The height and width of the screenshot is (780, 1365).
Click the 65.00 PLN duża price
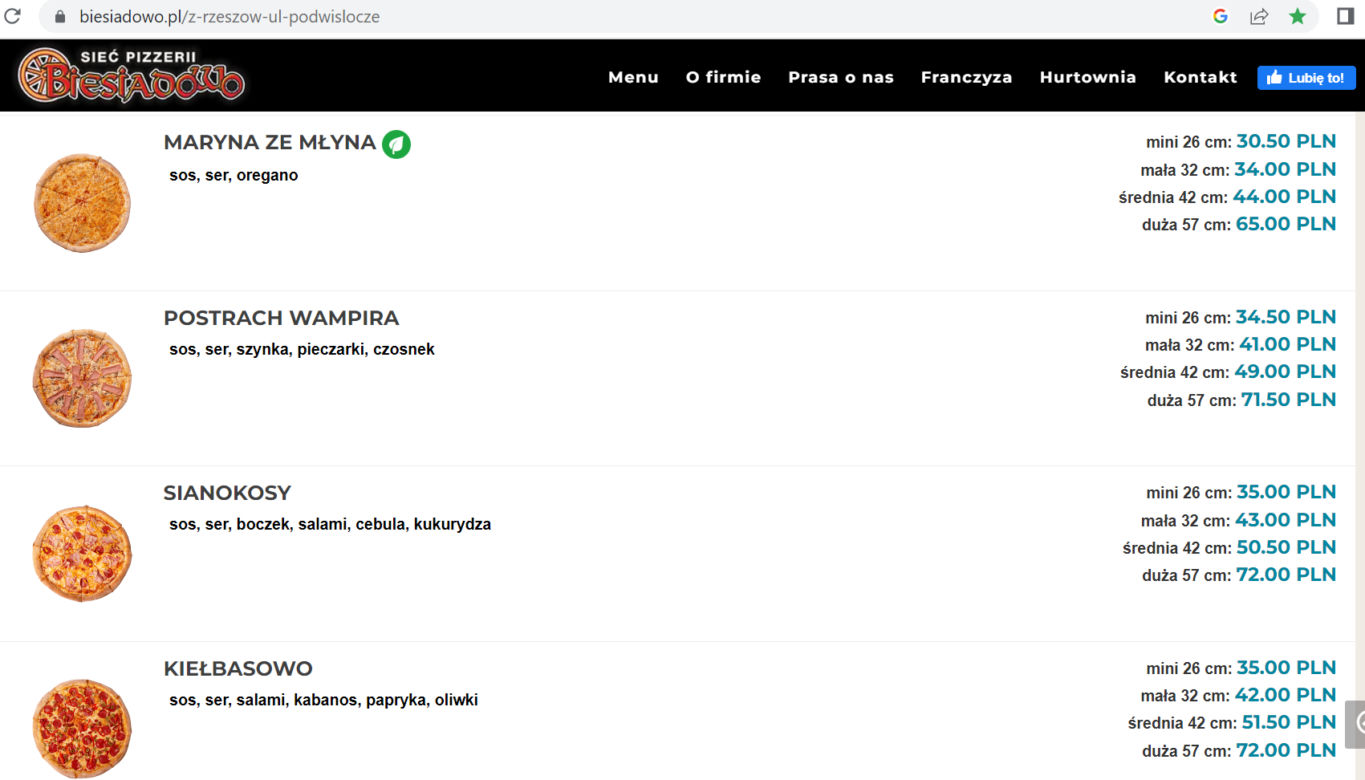coord(1286,224)
